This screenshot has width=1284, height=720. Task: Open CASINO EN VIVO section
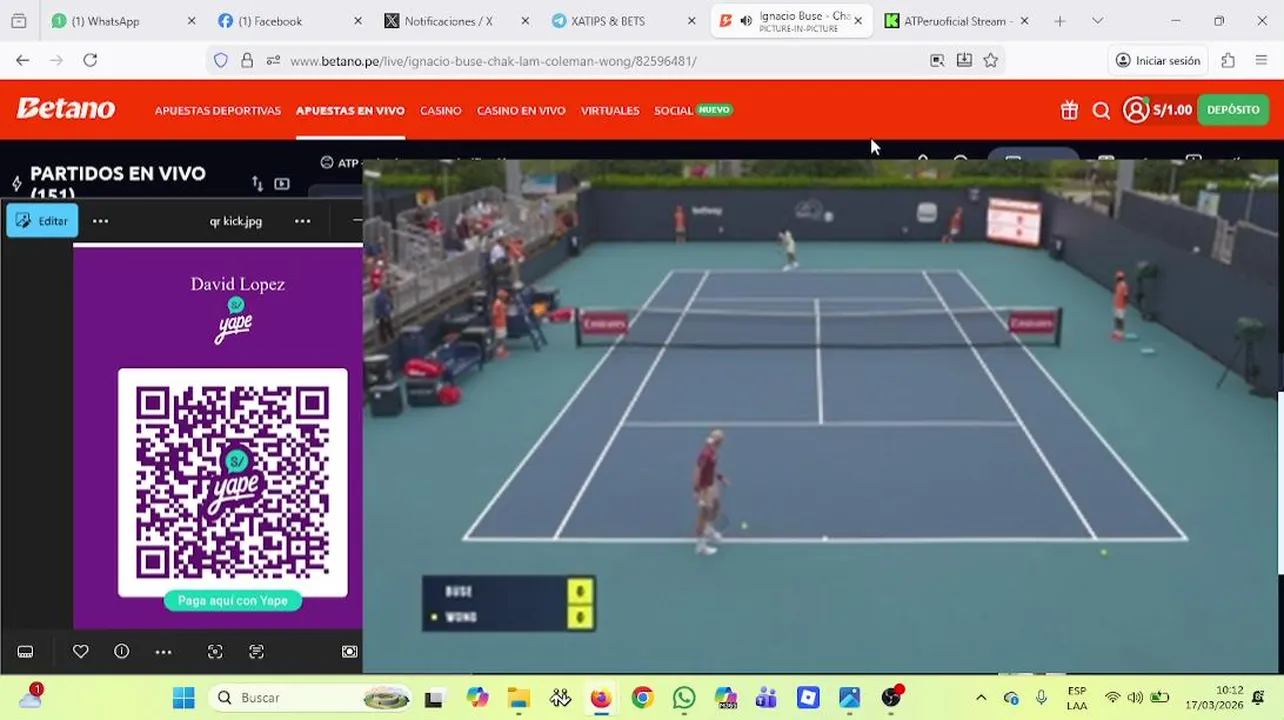(x=521, y=110)
